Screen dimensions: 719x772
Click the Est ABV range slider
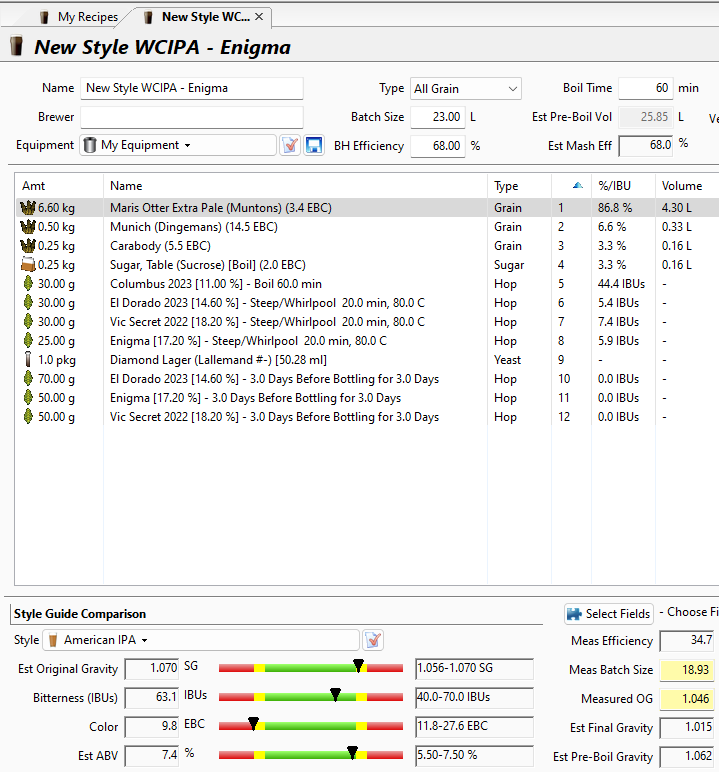point(311,755)
